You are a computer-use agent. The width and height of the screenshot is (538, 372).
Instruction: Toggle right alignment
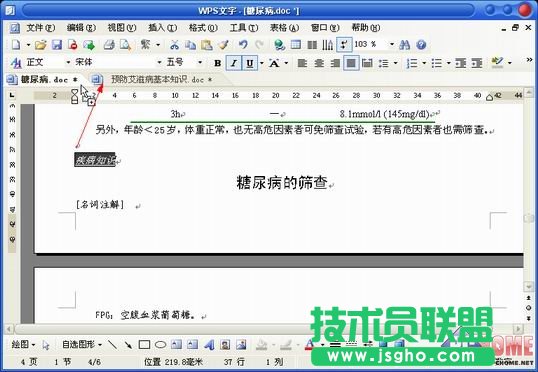tap(335, 63)
